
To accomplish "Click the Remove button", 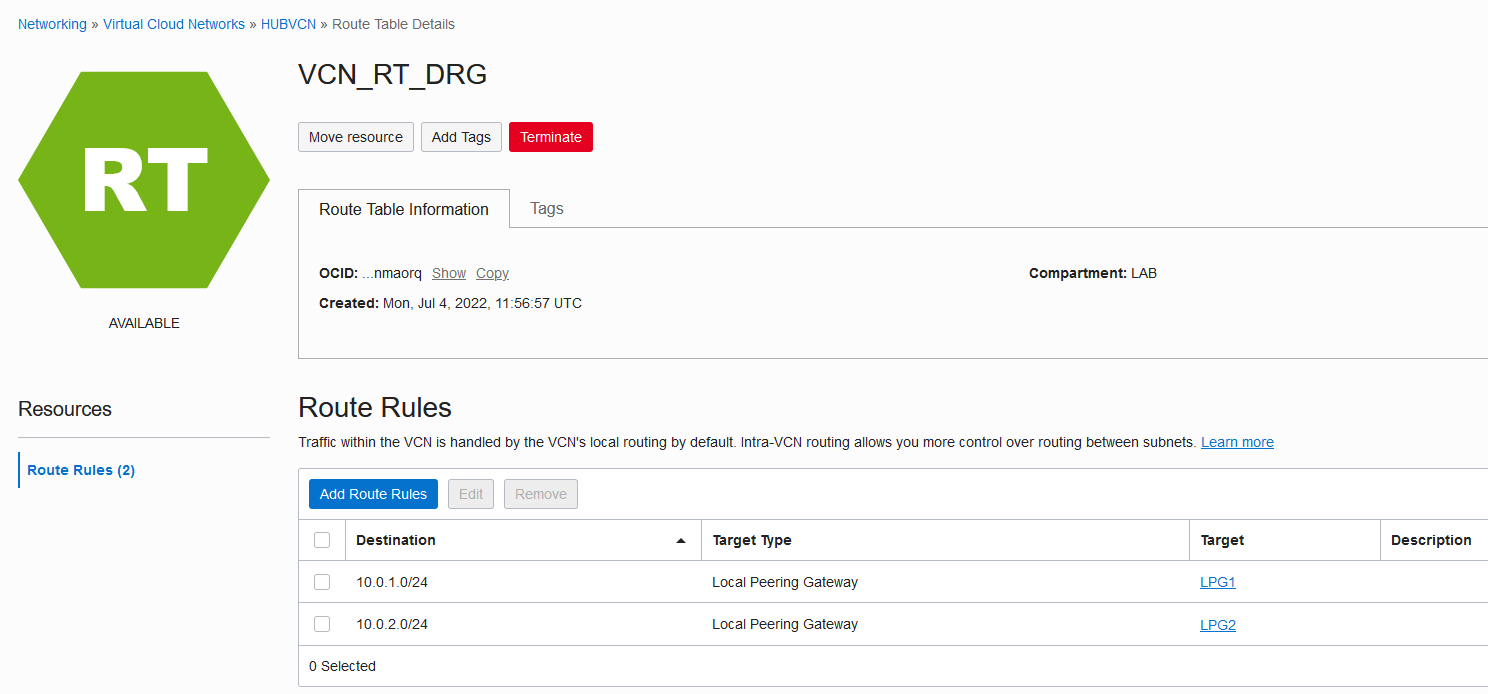I will point(541,494).
